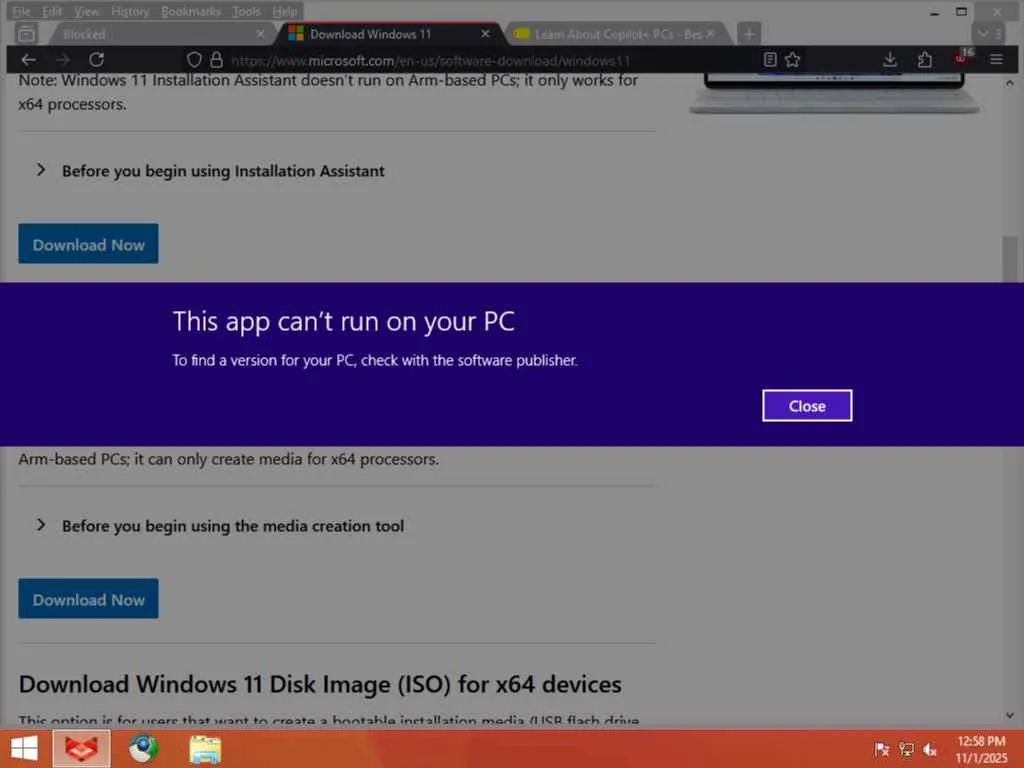Open the tracking protection shield icon
The image size is (1024, 768).
pos(194,60)
